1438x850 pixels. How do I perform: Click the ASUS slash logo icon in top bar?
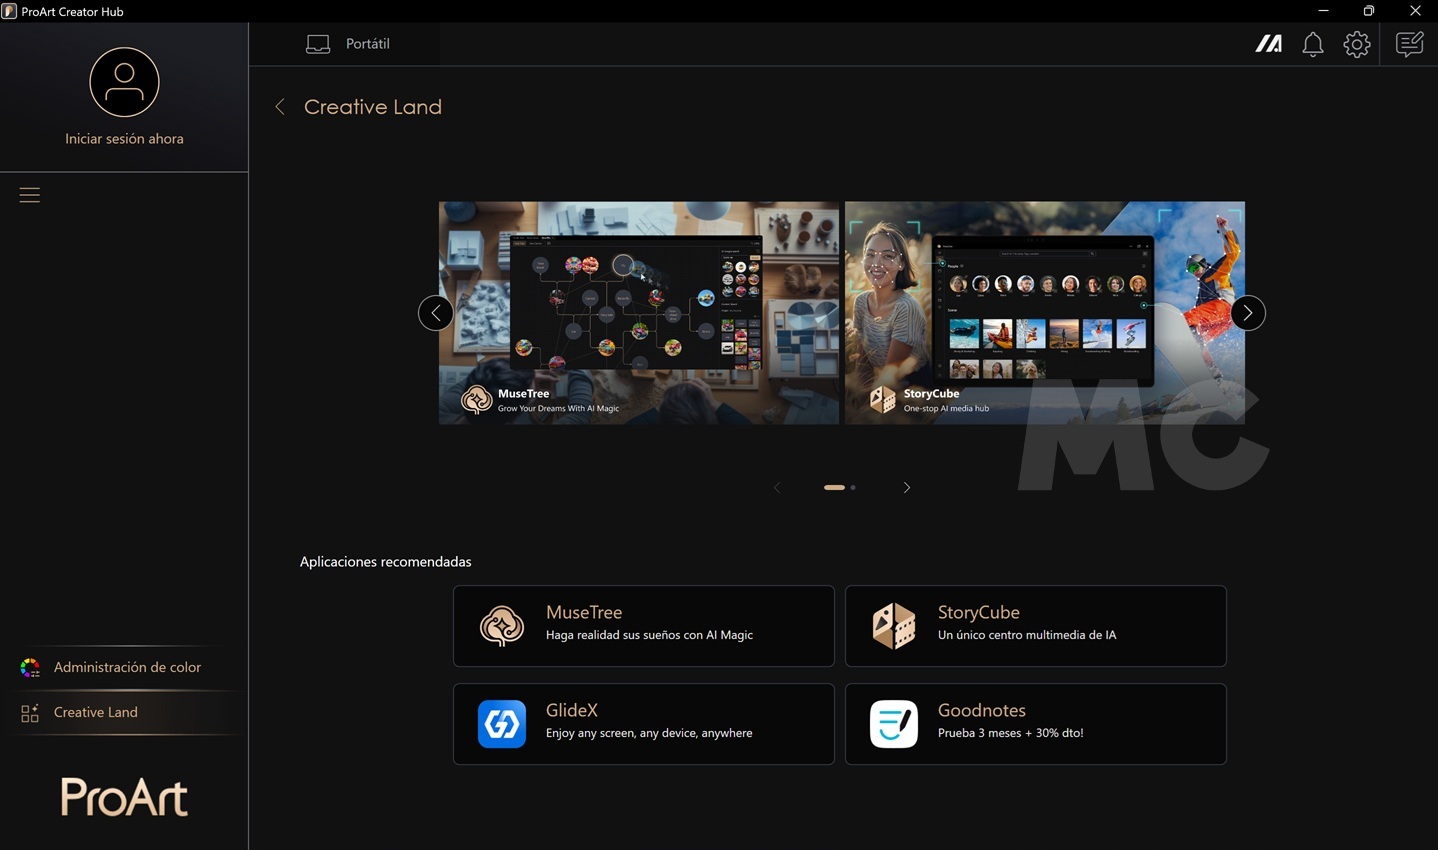[x=1269, y=44]
